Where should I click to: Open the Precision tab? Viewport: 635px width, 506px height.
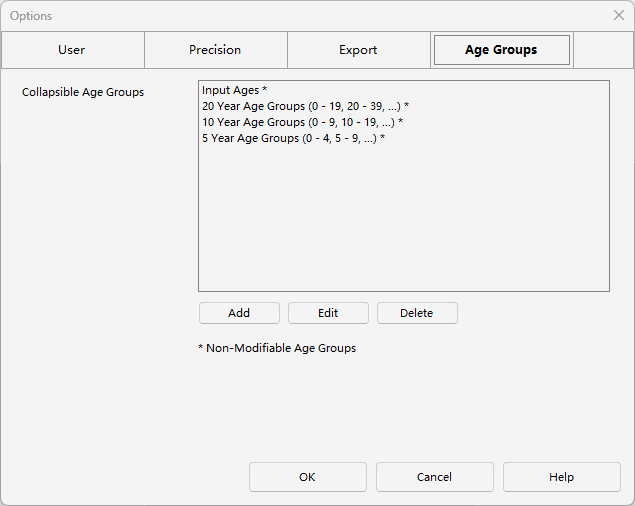pos(216,50)
